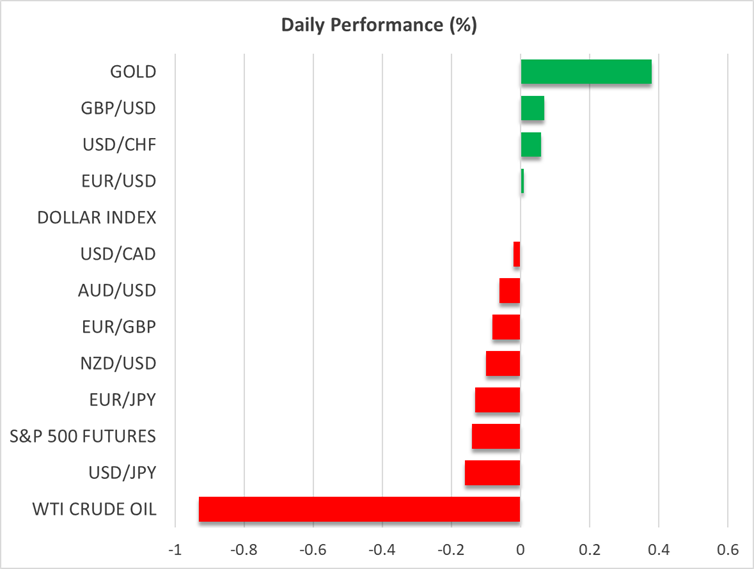This screenshot has width=754, height=569.
Task: Click the red S&P 500 FUTURES bar
Action: tap(496, 436)
